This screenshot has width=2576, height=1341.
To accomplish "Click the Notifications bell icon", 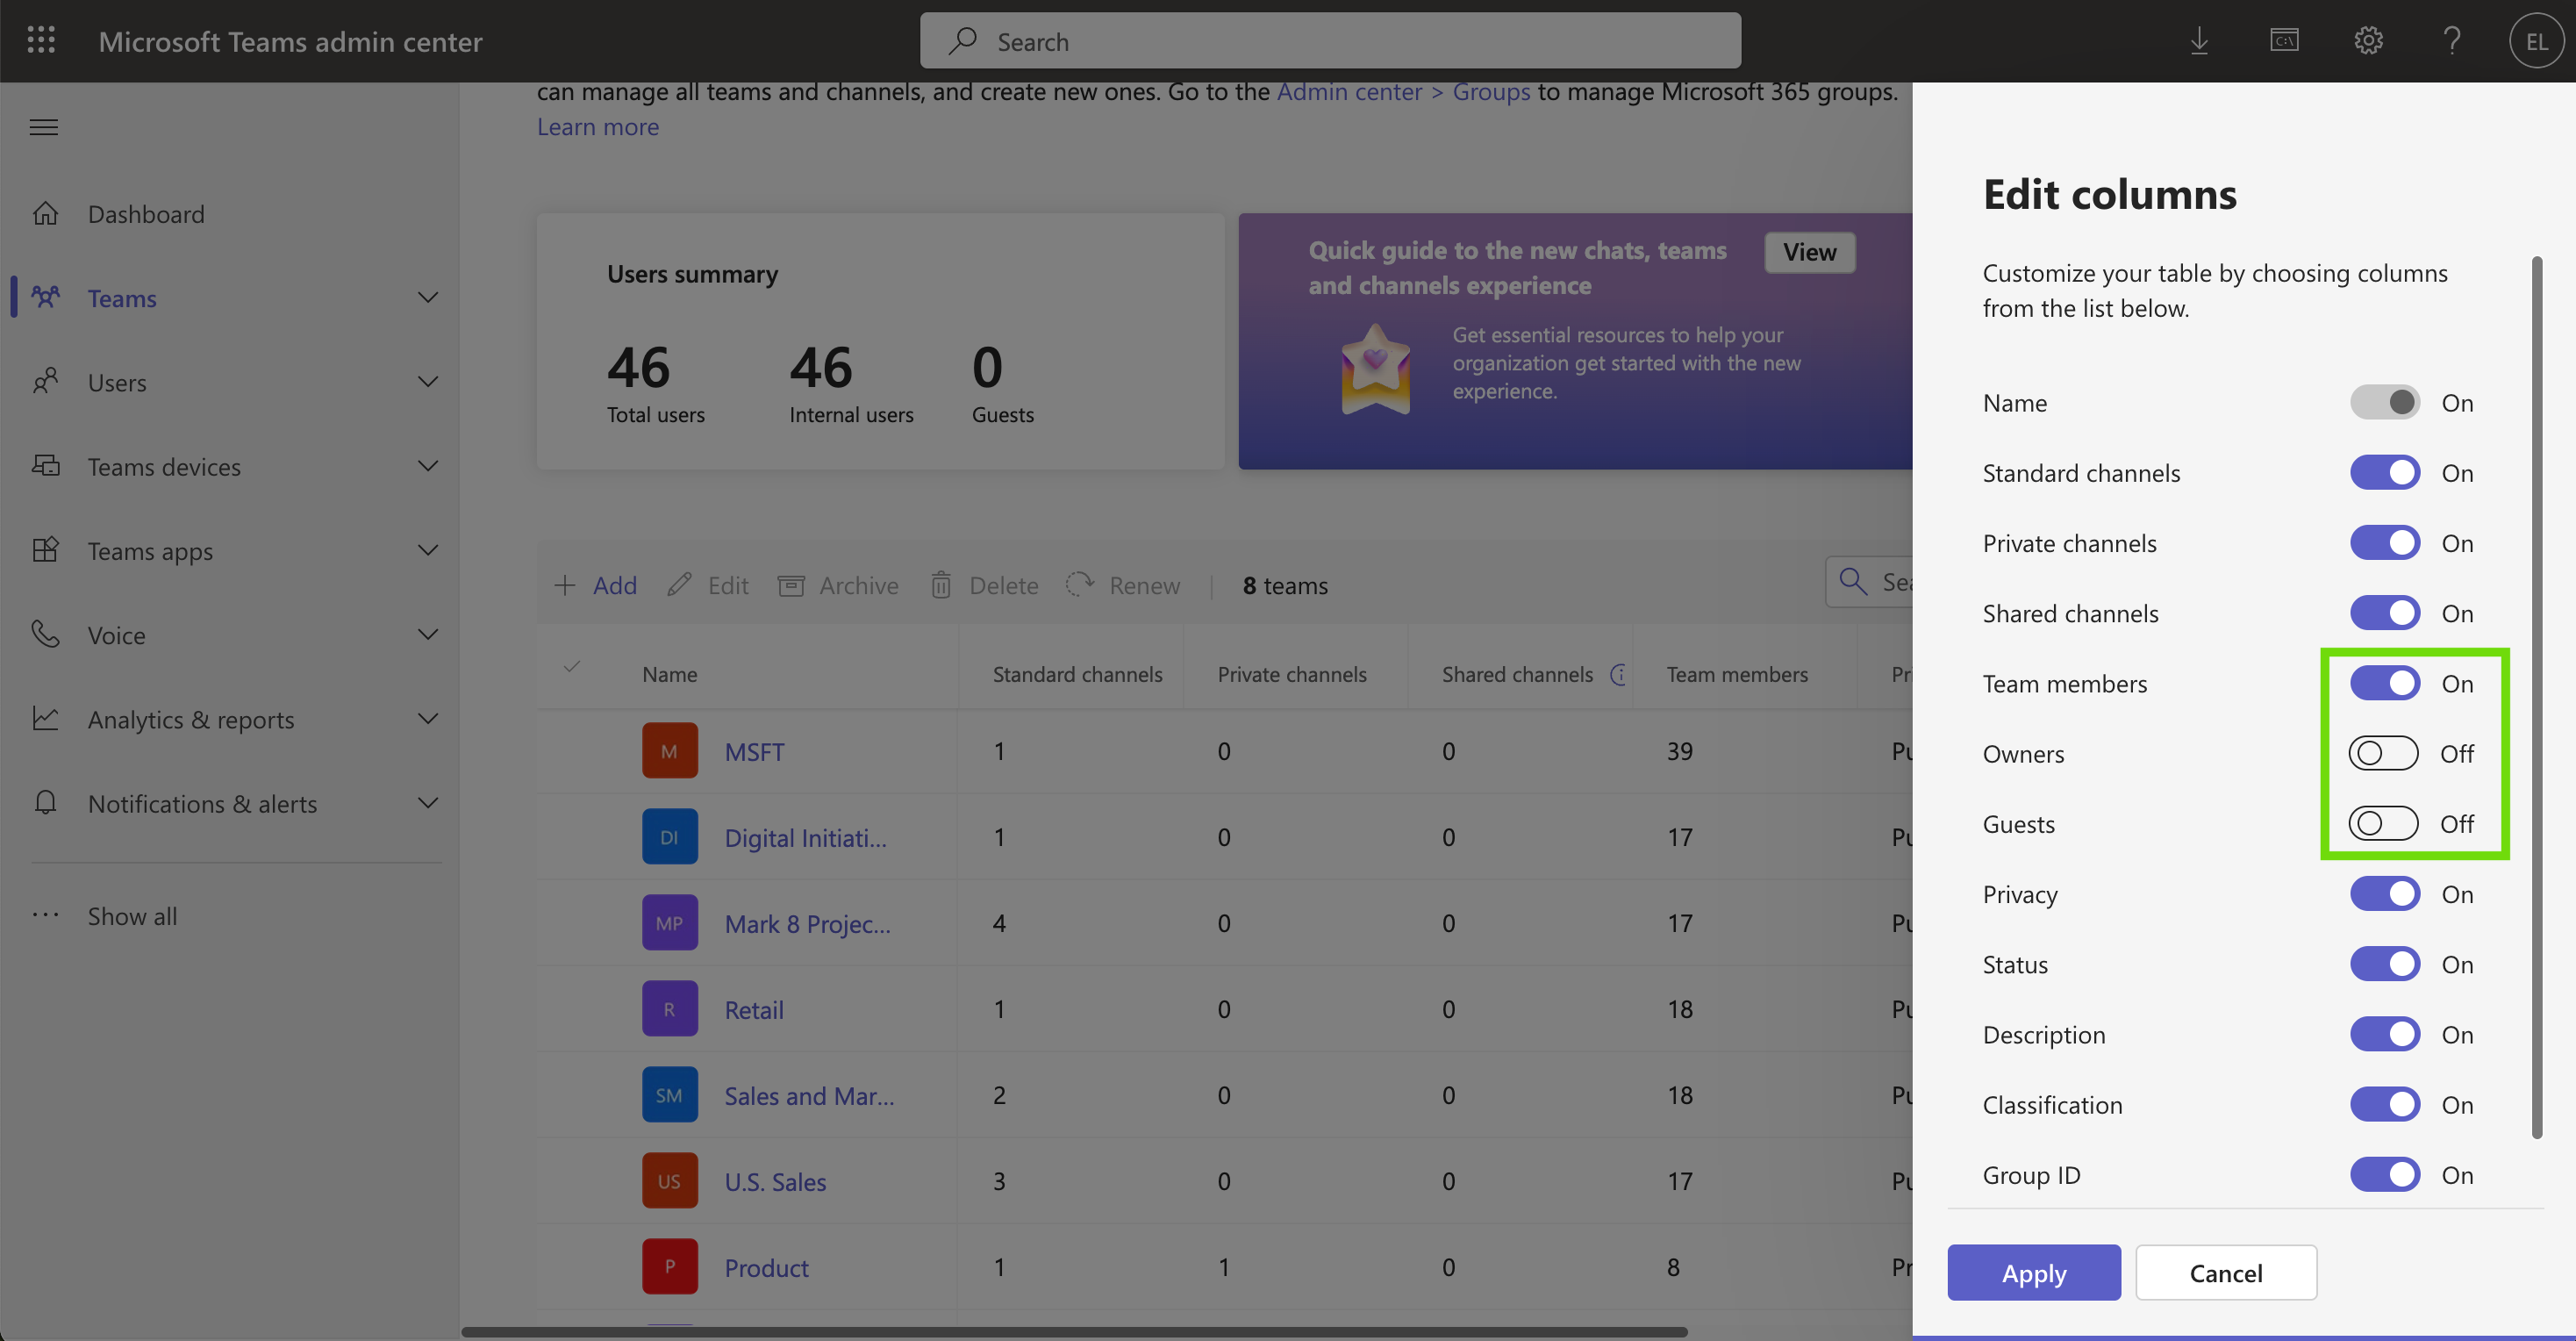I will click(45, 802).
